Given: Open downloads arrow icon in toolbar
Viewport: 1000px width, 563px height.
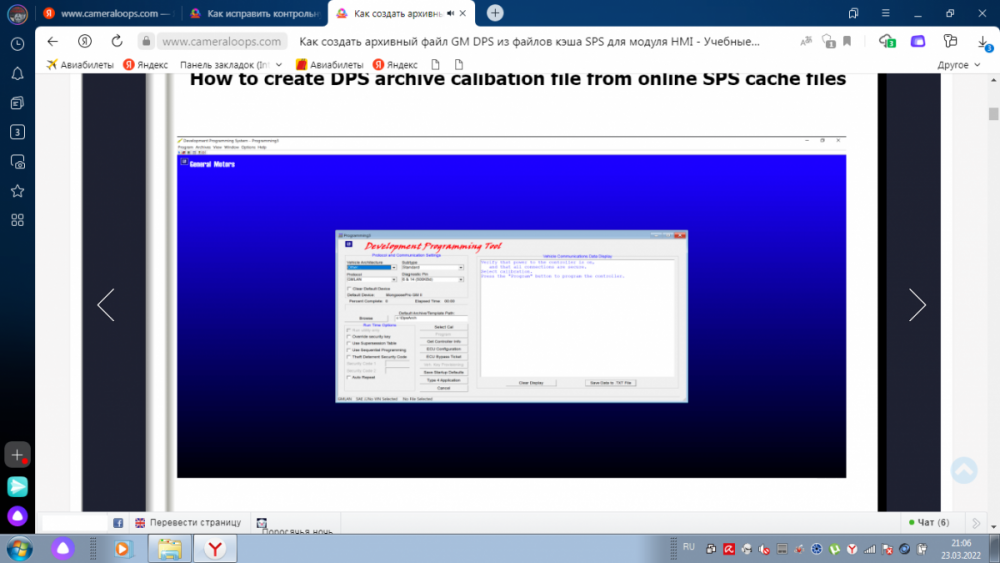Looking at the screenshot, I should (983, 41).
